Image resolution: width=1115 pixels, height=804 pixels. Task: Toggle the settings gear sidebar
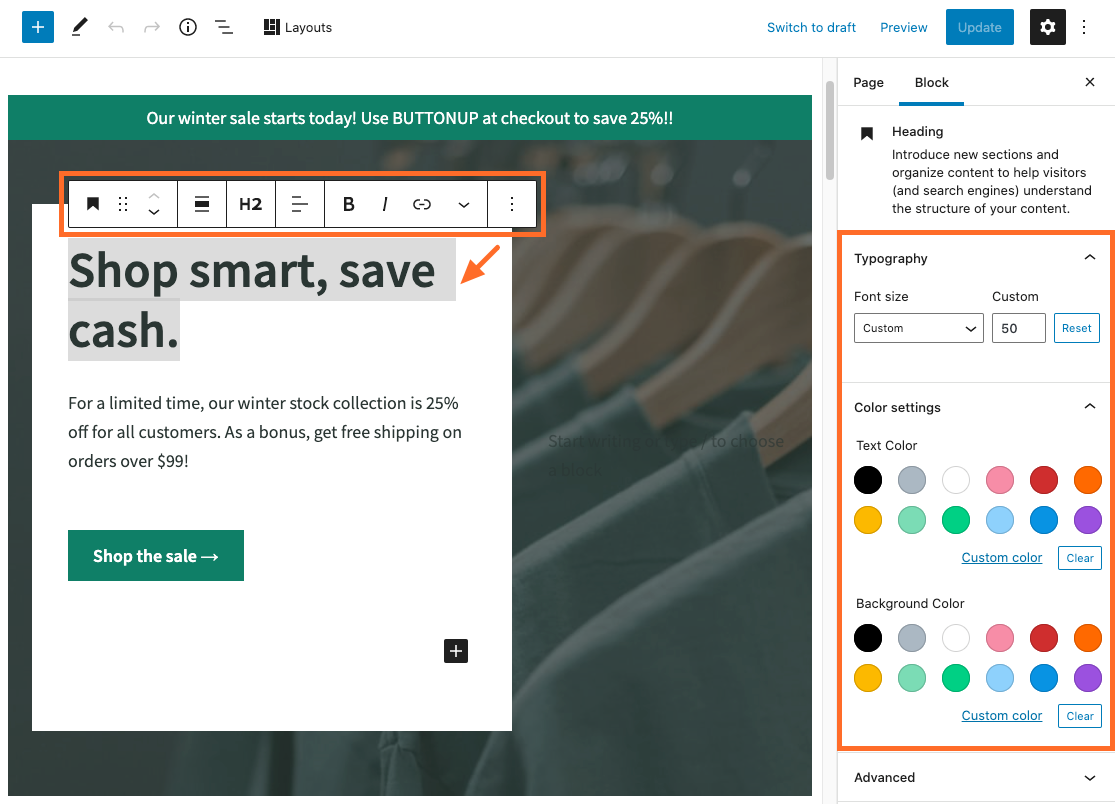coord(1047,27)
